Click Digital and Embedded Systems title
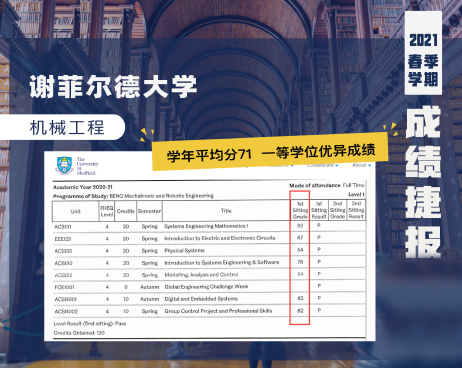The height and width of the screenshot is (368, 462). pyautogui.click(x=201, y=299)
